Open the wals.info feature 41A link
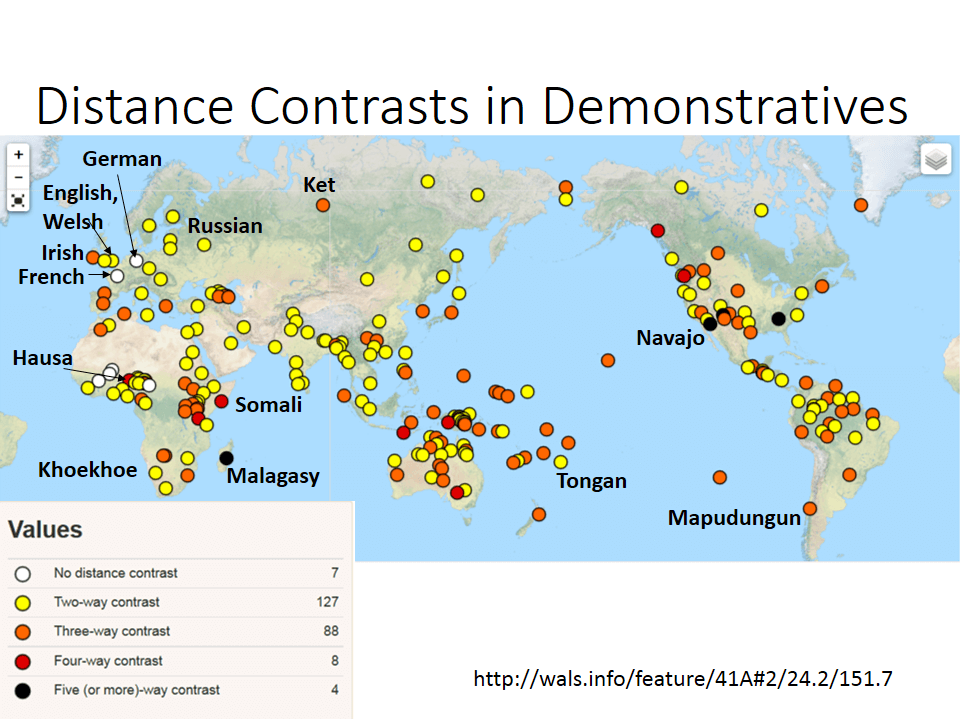960x720 pixels. click(683, 678)
